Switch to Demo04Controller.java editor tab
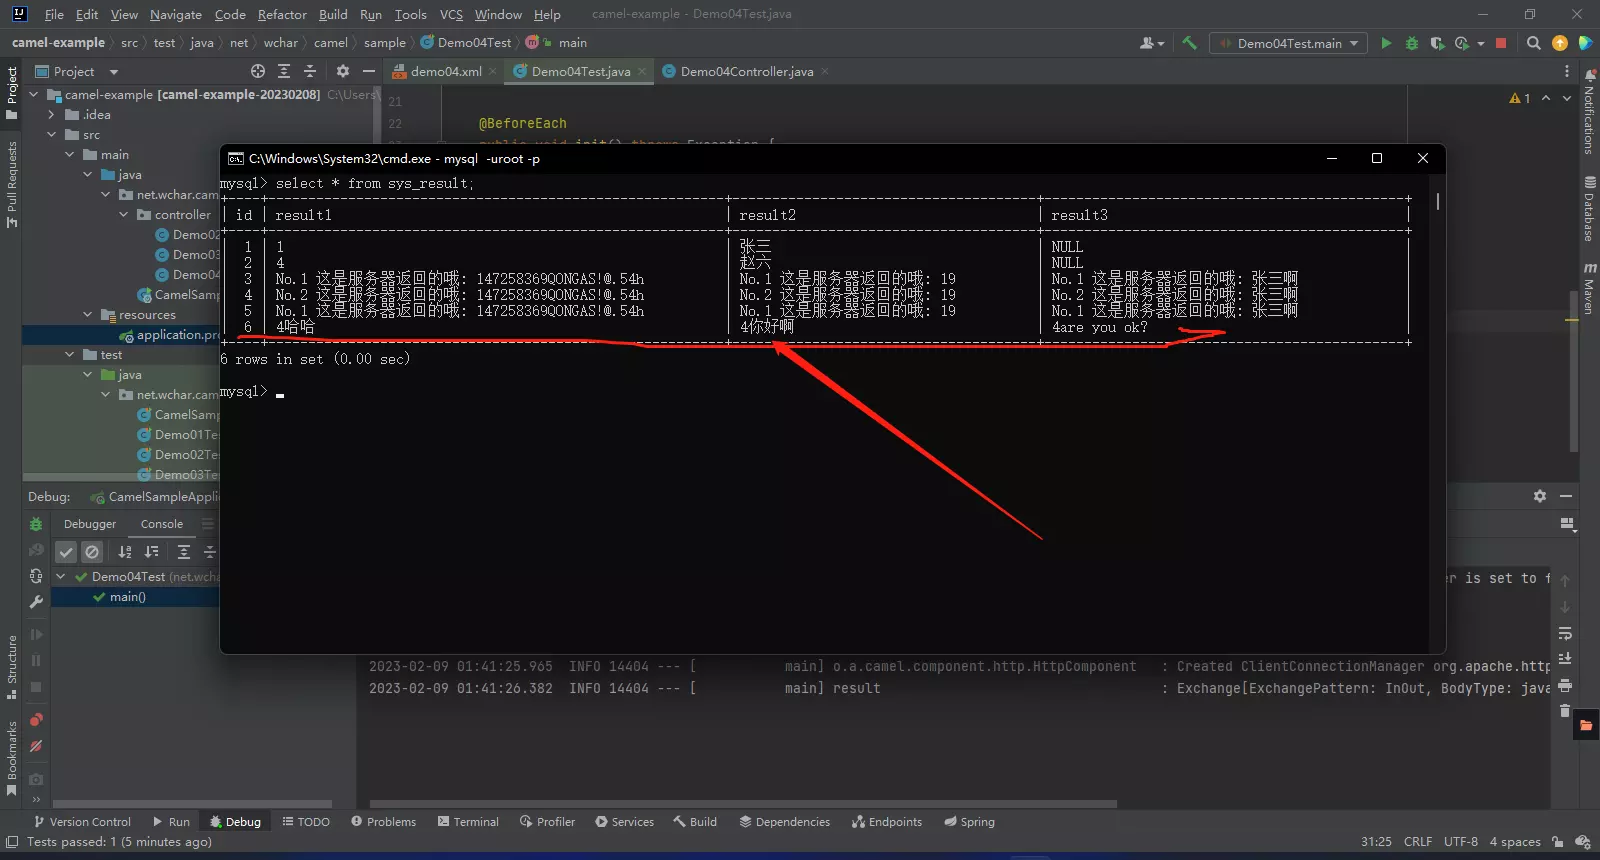The height and width of the screenshot is (860, 1600). point(746,71)
